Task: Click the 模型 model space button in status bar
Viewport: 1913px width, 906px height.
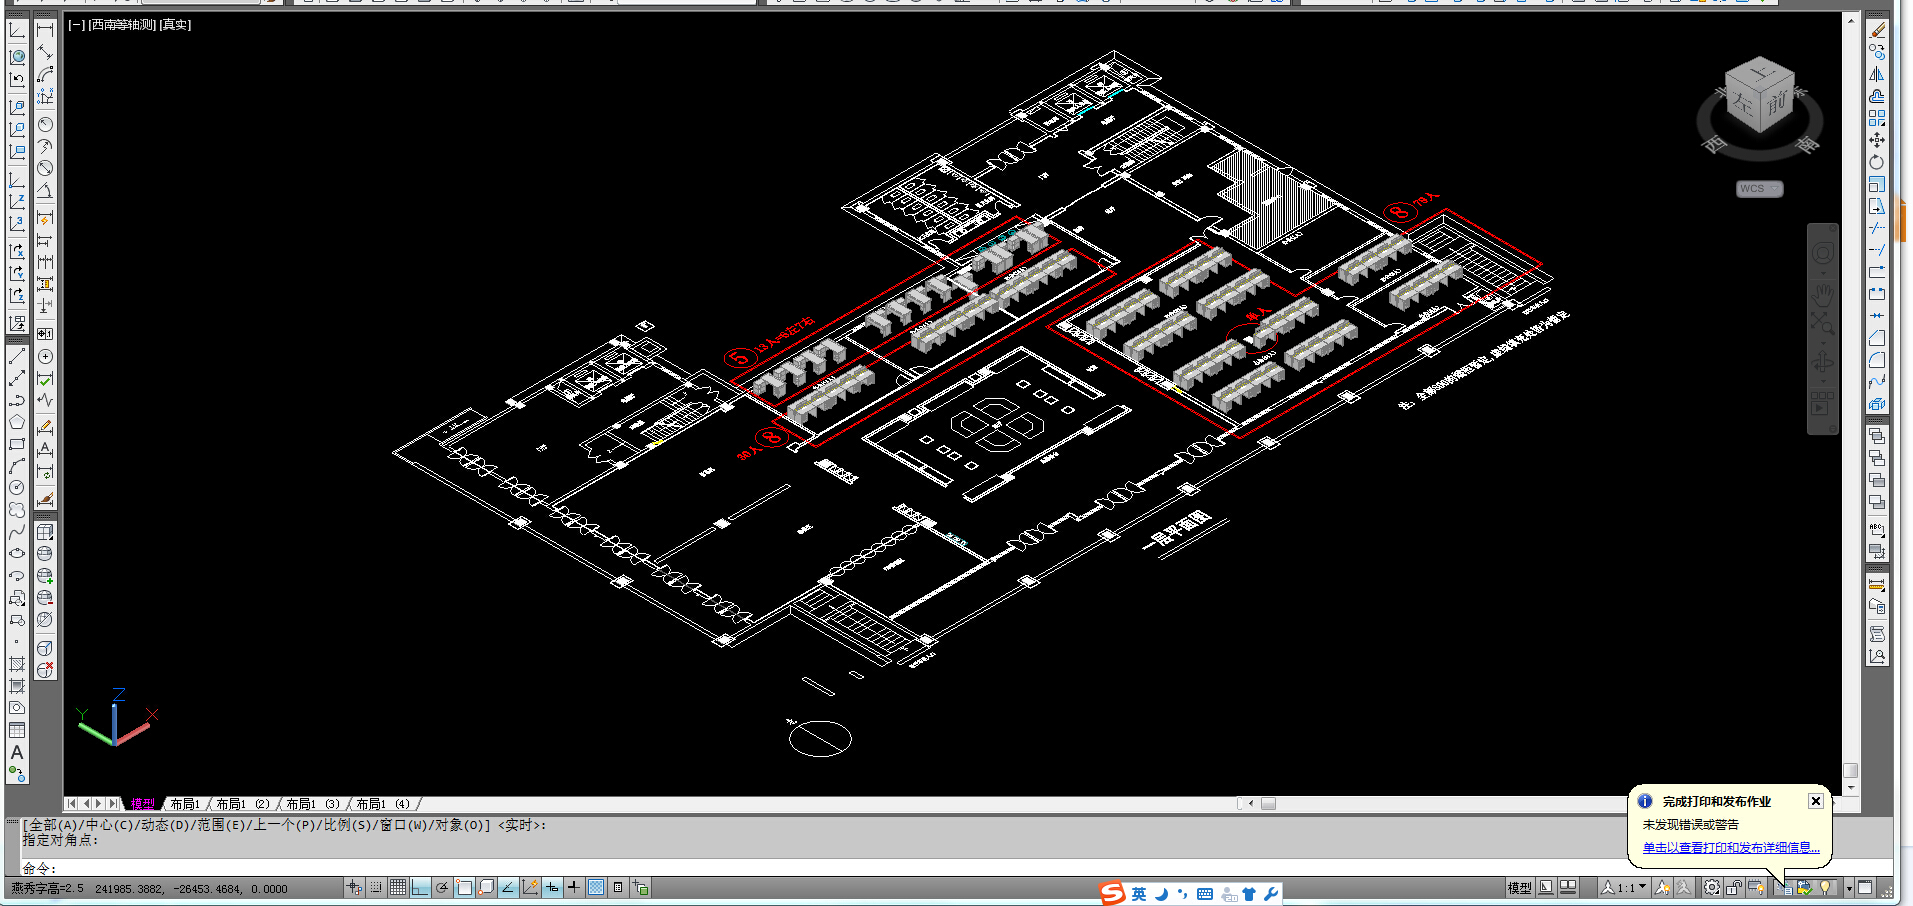Action: pyautogui.click(x=1519, y=887)
